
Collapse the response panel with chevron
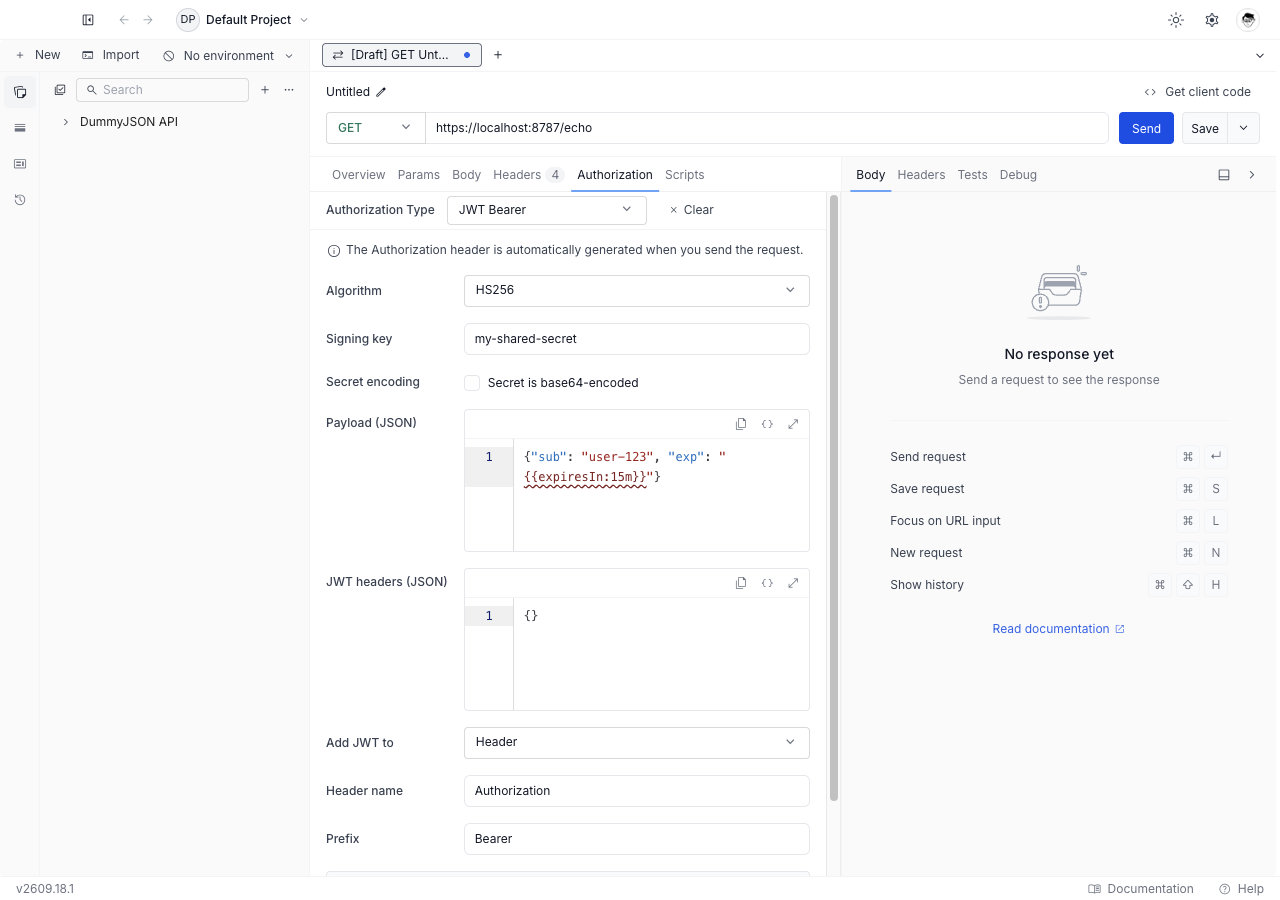pos(1252,175)
